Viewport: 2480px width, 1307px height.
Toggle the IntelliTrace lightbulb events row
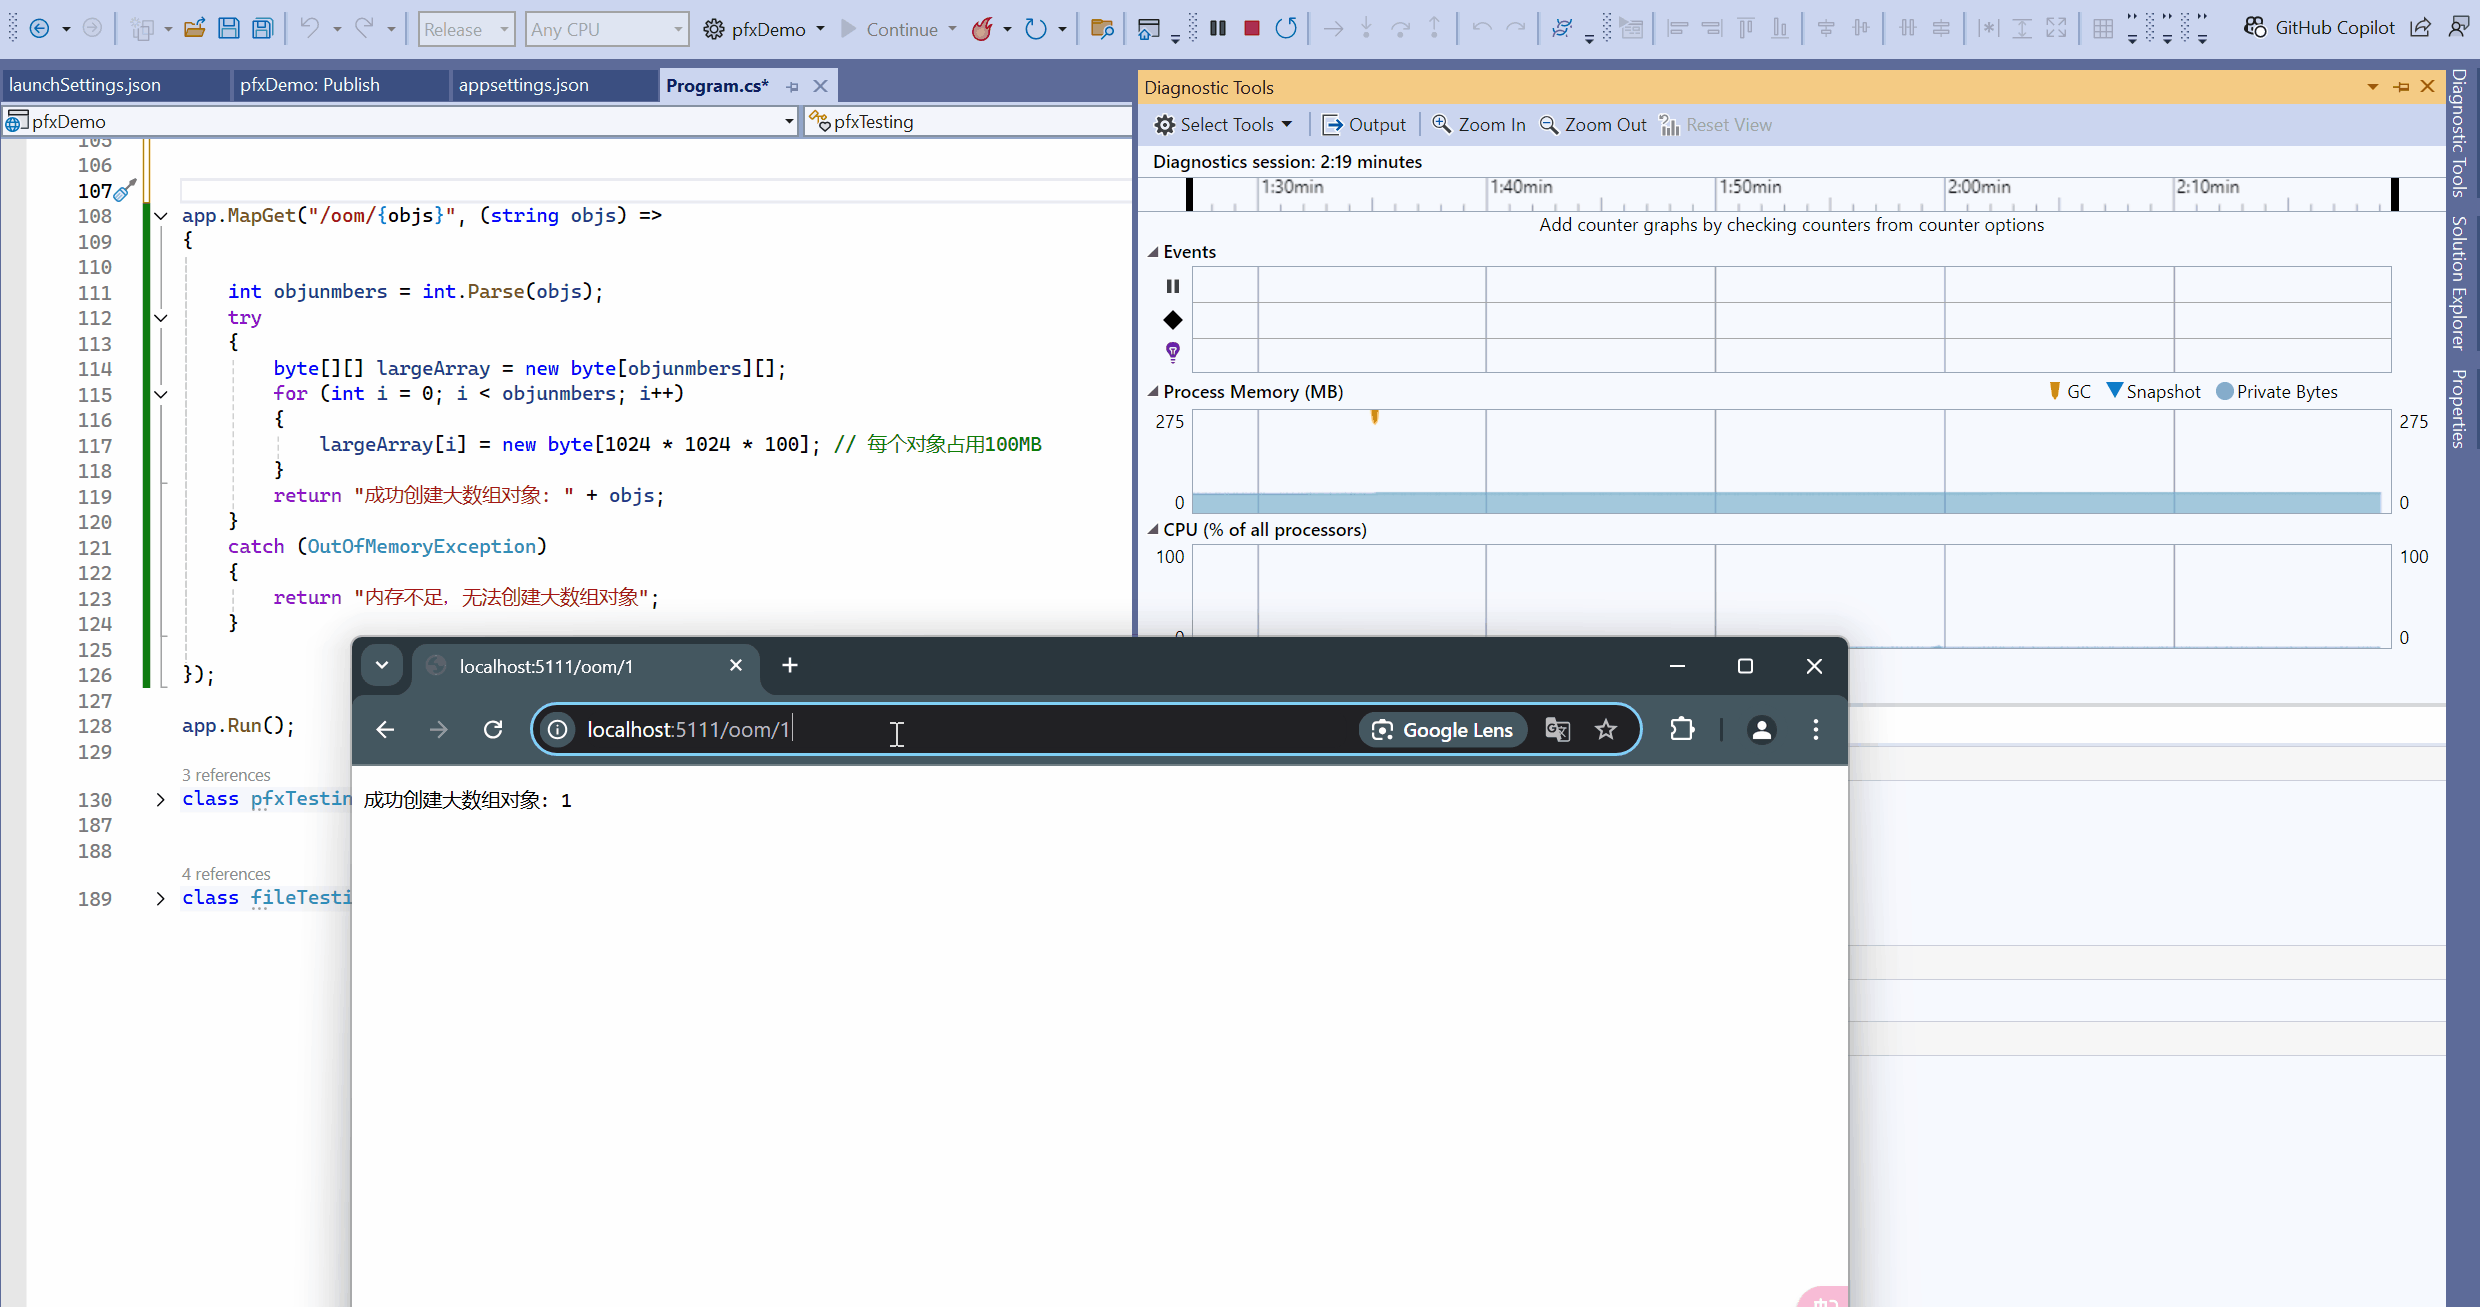point(1173,352)
